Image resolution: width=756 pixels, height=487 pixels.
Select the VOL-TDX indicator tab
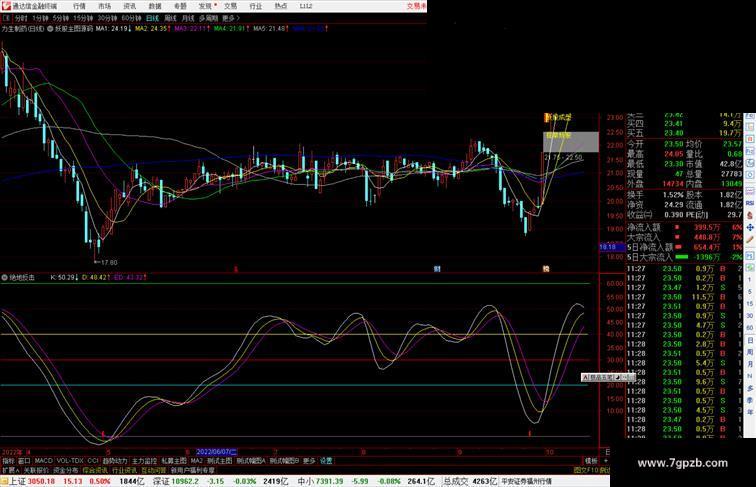[x=70, y=461]
